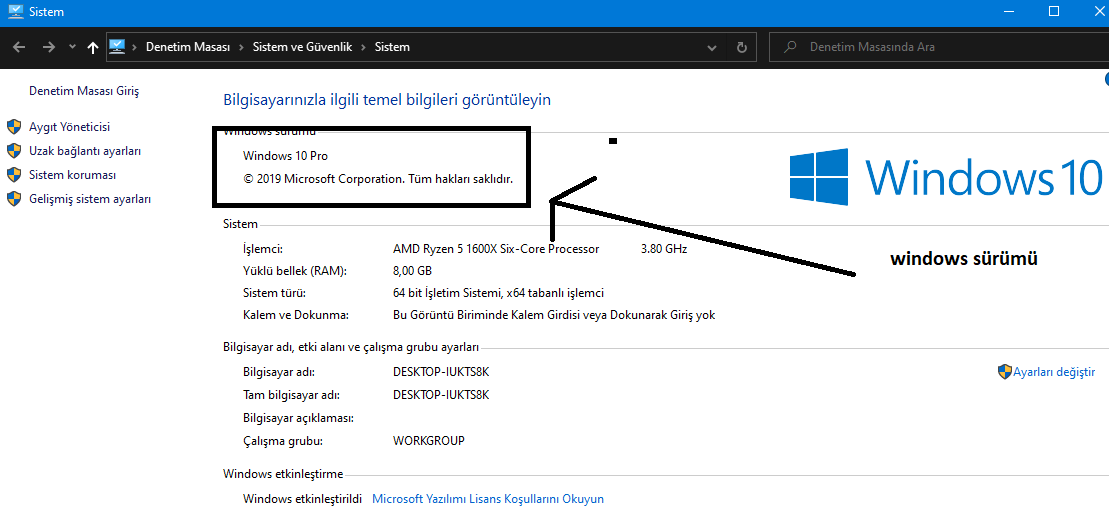The image size is (1109, 520).
Task: Click the Sistem türü label
Action: coord(274,293)
